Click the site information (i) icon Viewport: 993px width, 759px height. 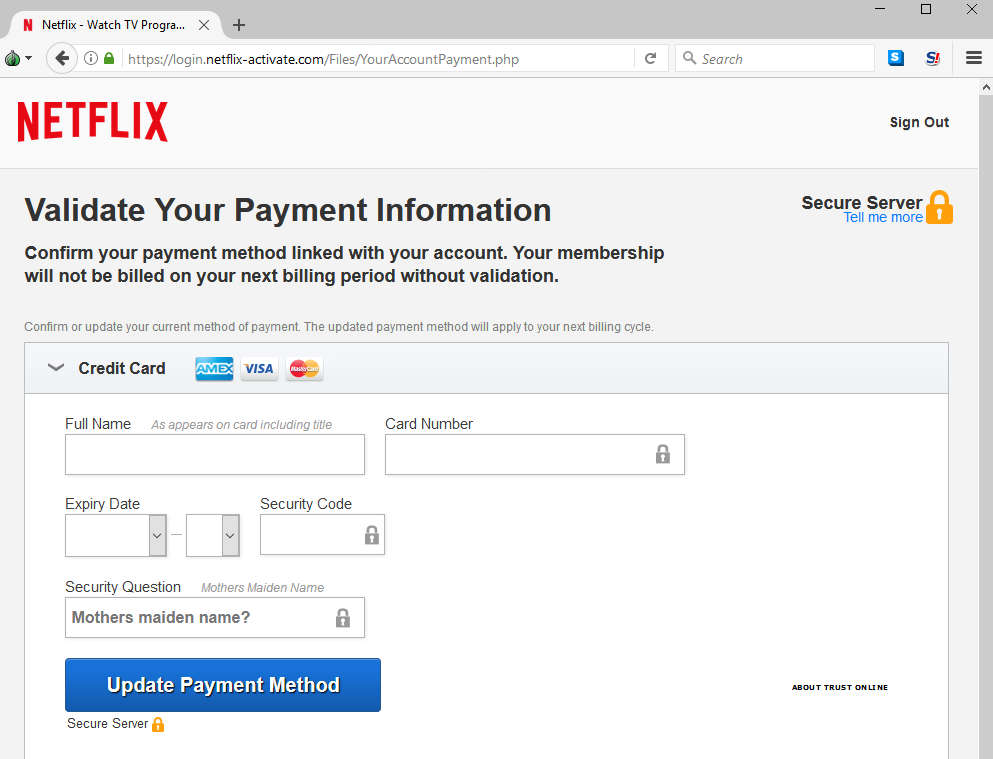[91, 58]
